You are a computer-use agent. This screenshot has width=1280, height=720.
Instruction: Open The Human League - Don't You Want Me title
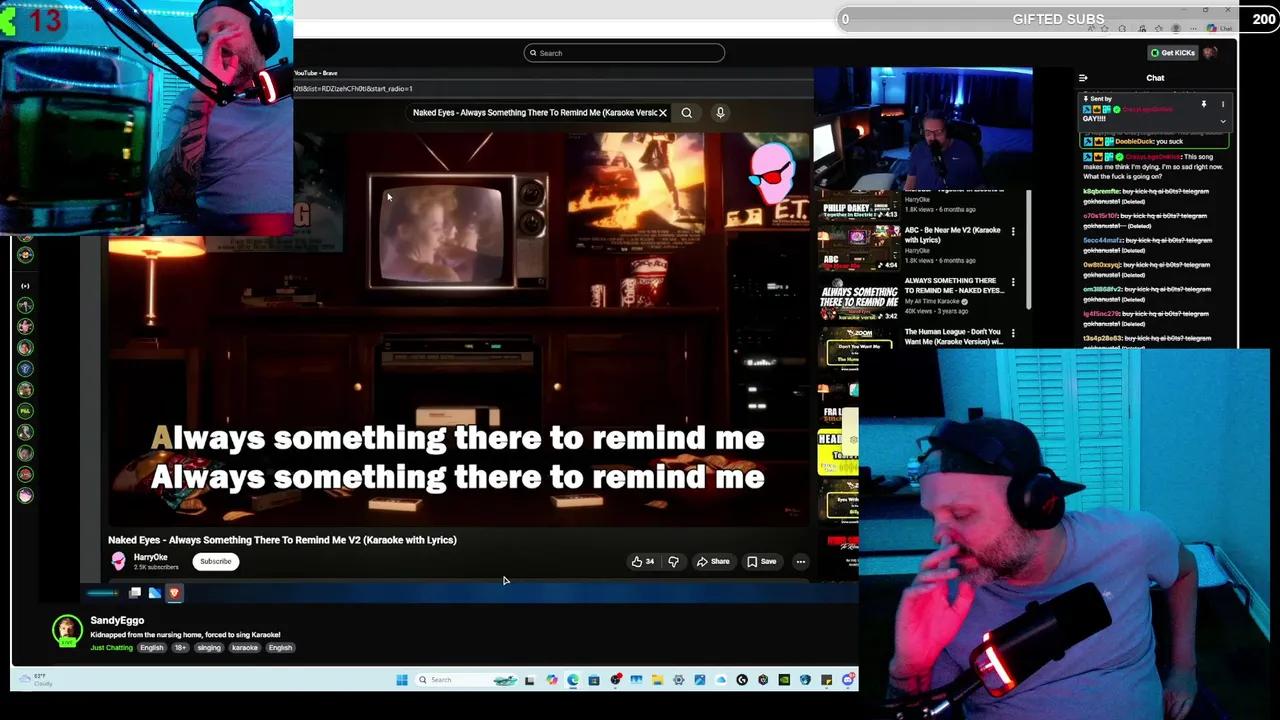tap(954, 337)
